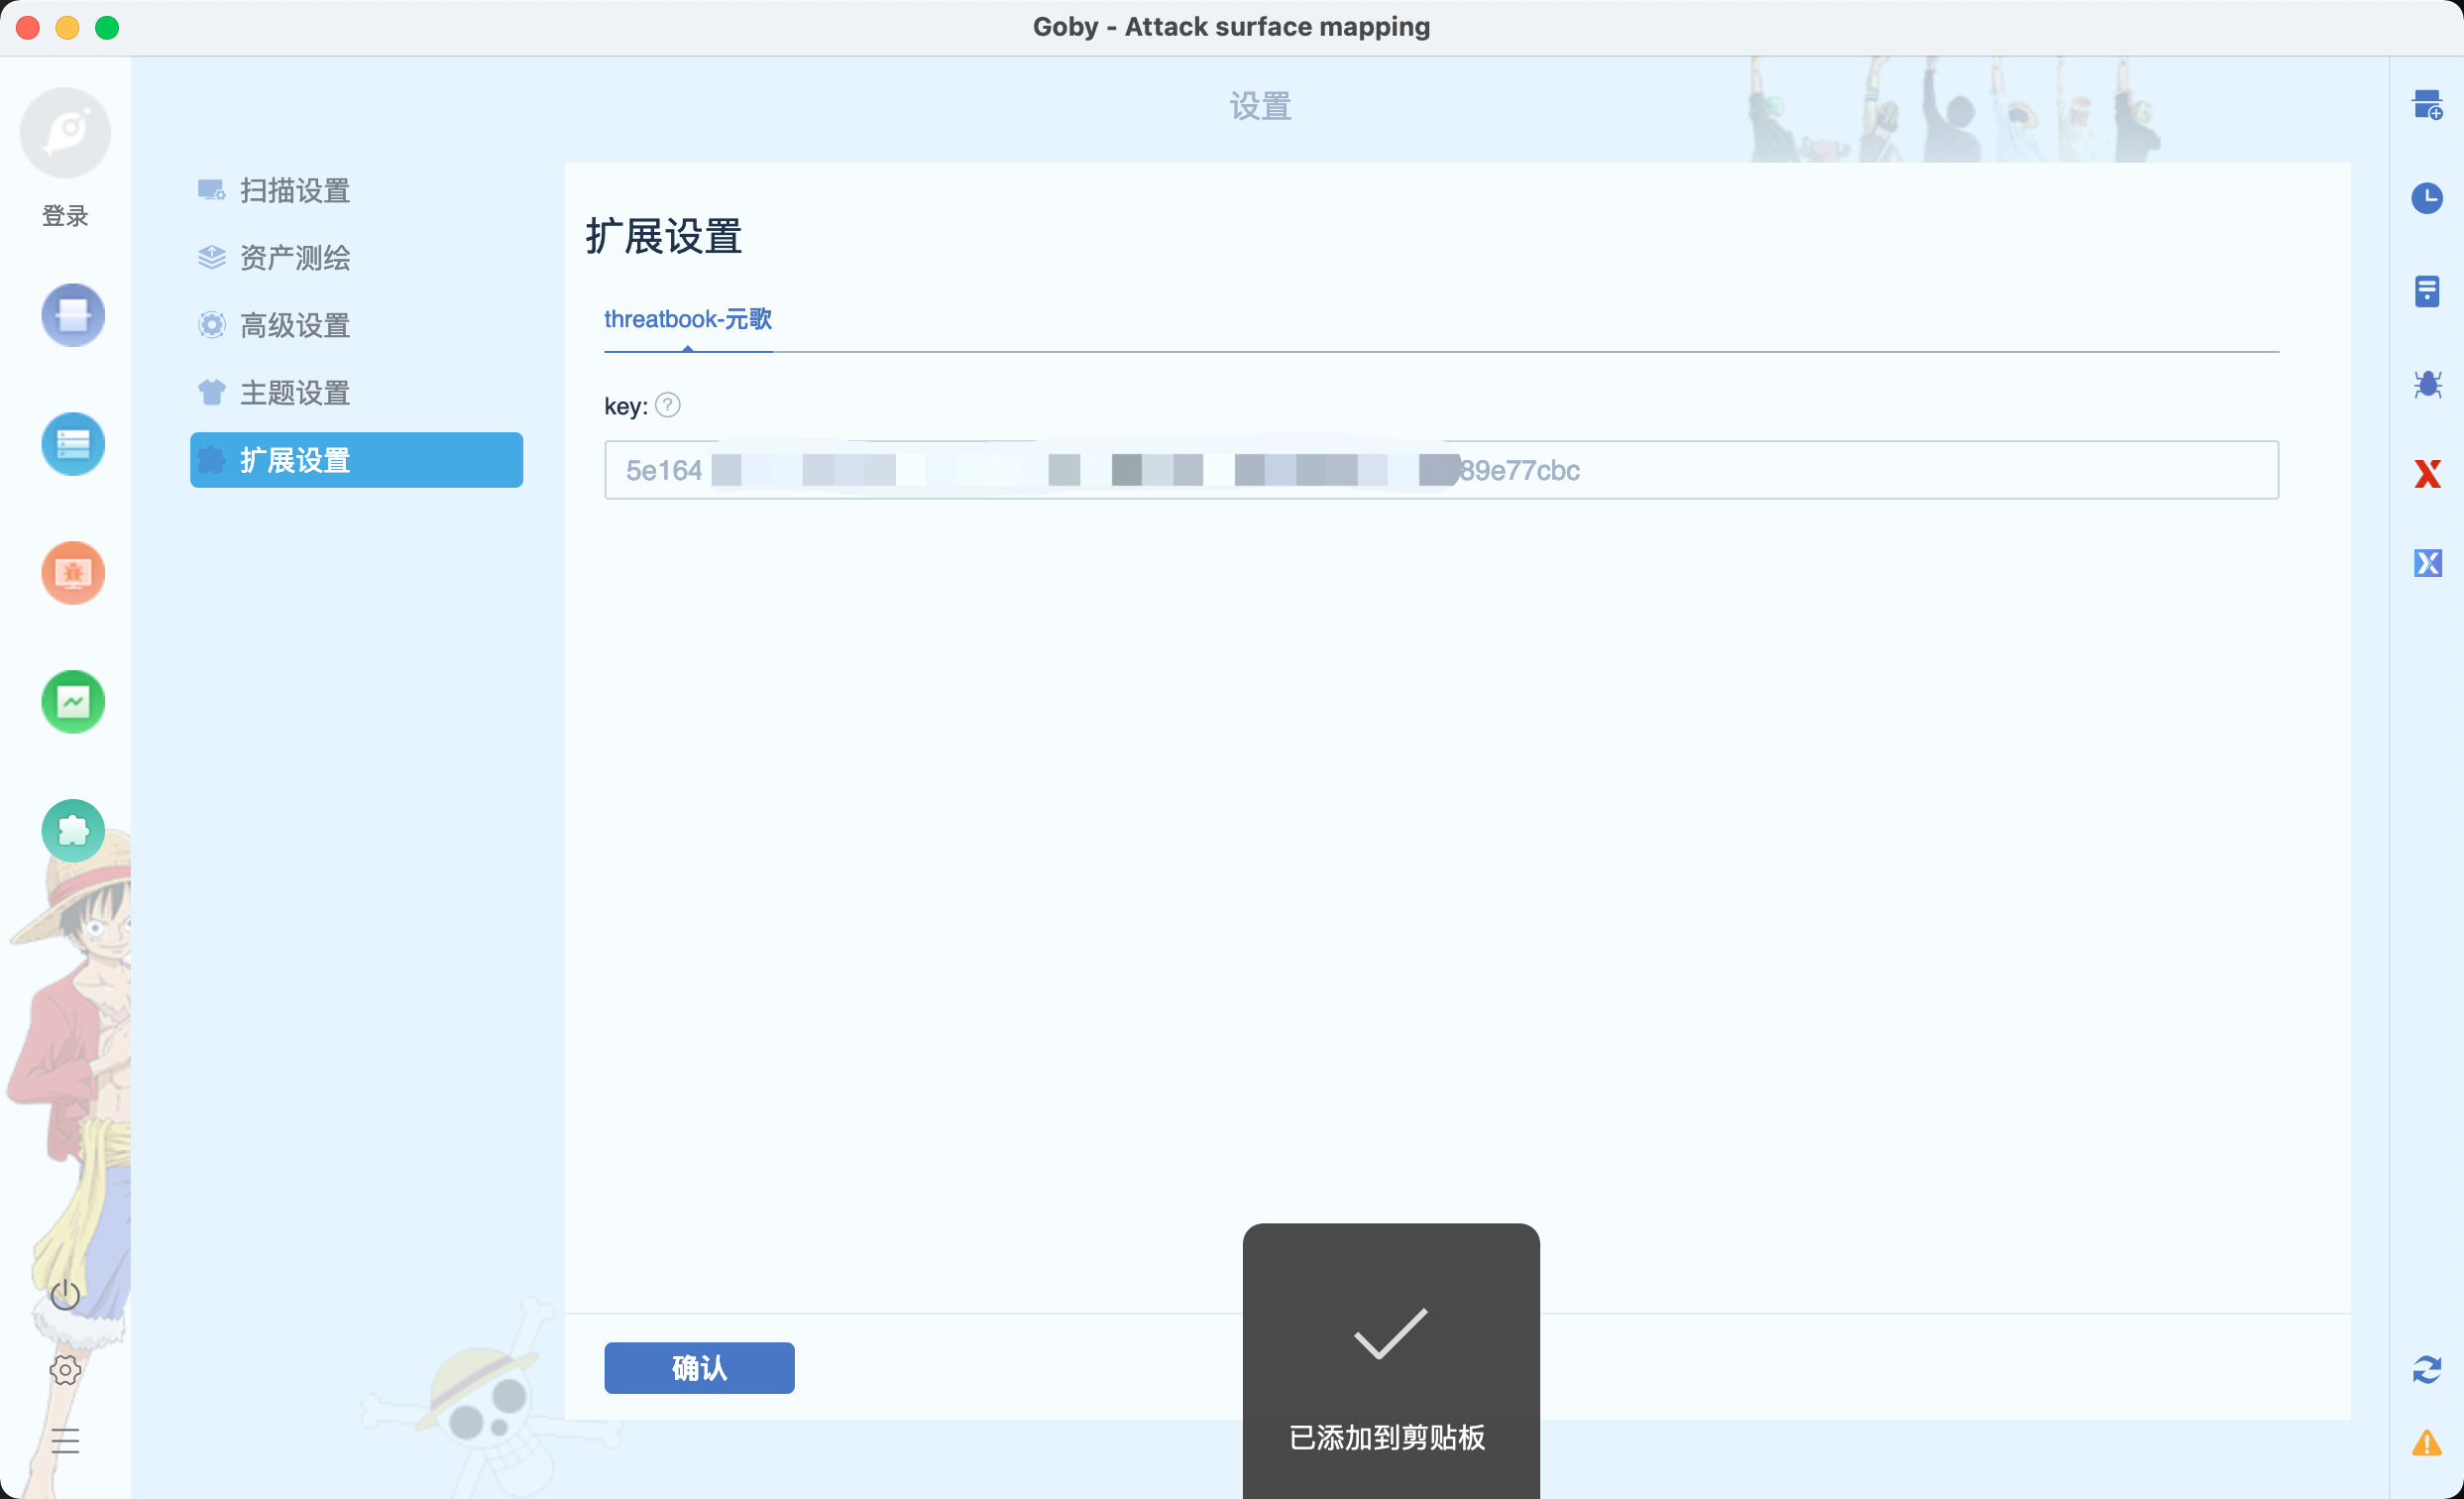Click the Goby logo at top left
This screenshot has width=2464, height=1499.
pos(64,131)
